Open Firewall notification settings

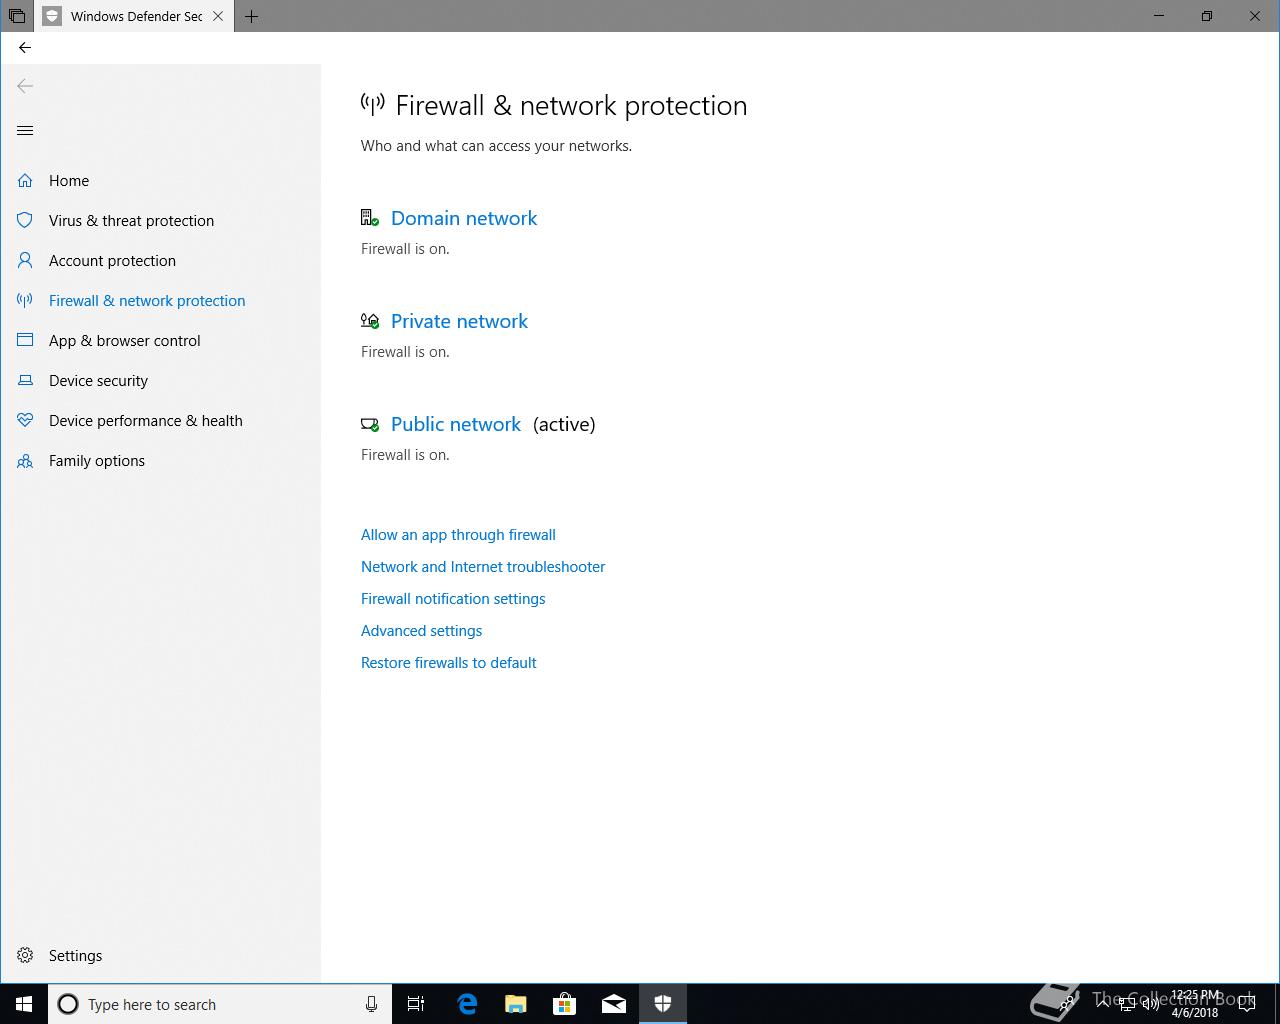(453, 599)
